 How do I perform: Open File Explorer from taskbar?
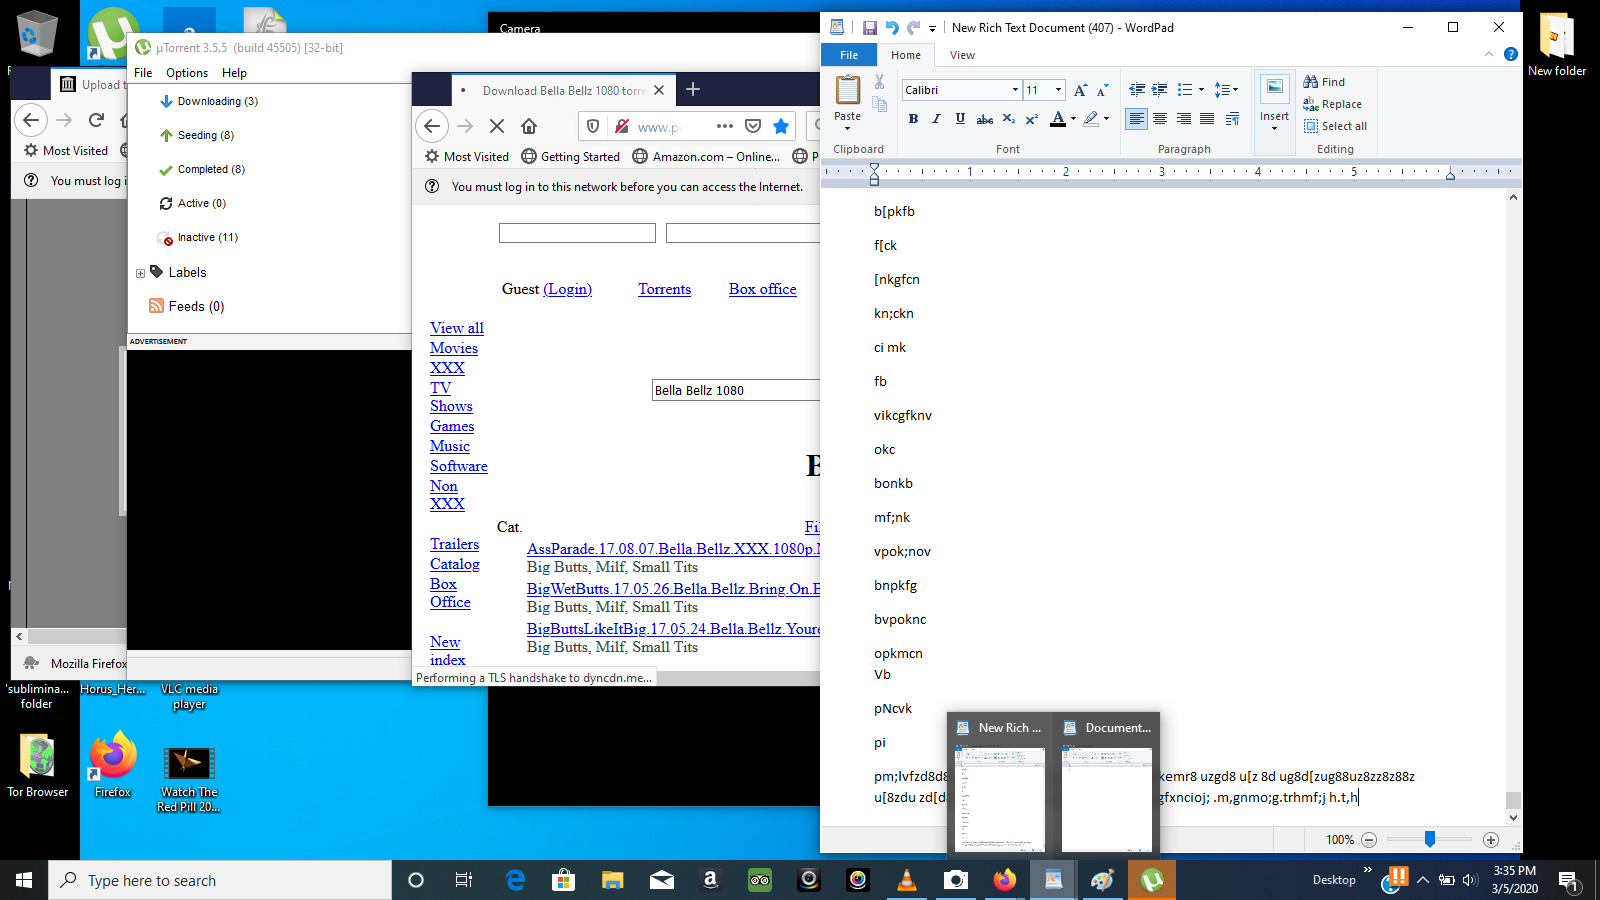[x=612, y=880]
